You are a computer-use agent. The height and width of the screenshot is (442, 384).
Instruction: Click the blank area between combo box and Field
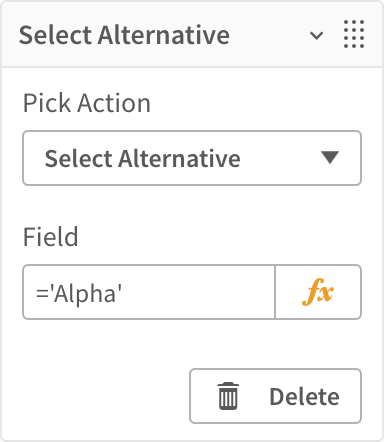click(x=192, y=205)
